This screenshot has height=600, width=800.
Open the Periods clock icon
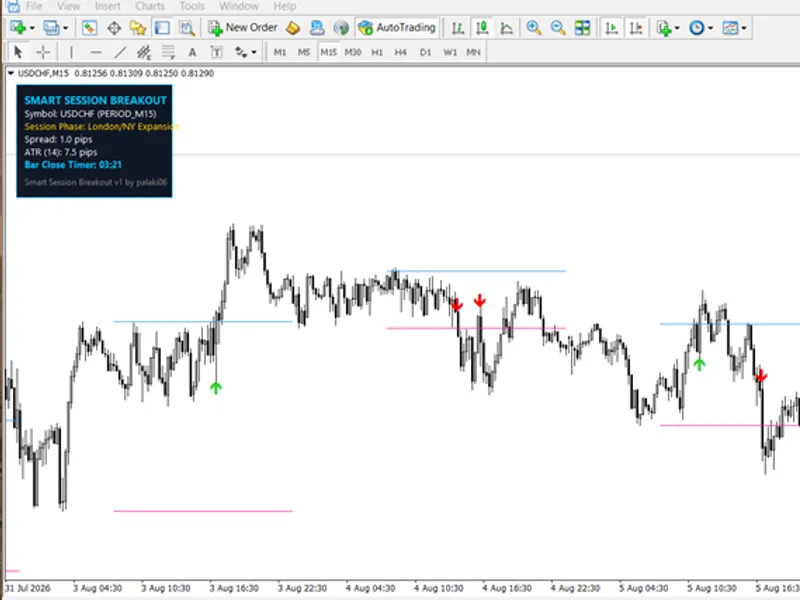tap(696, 28)
